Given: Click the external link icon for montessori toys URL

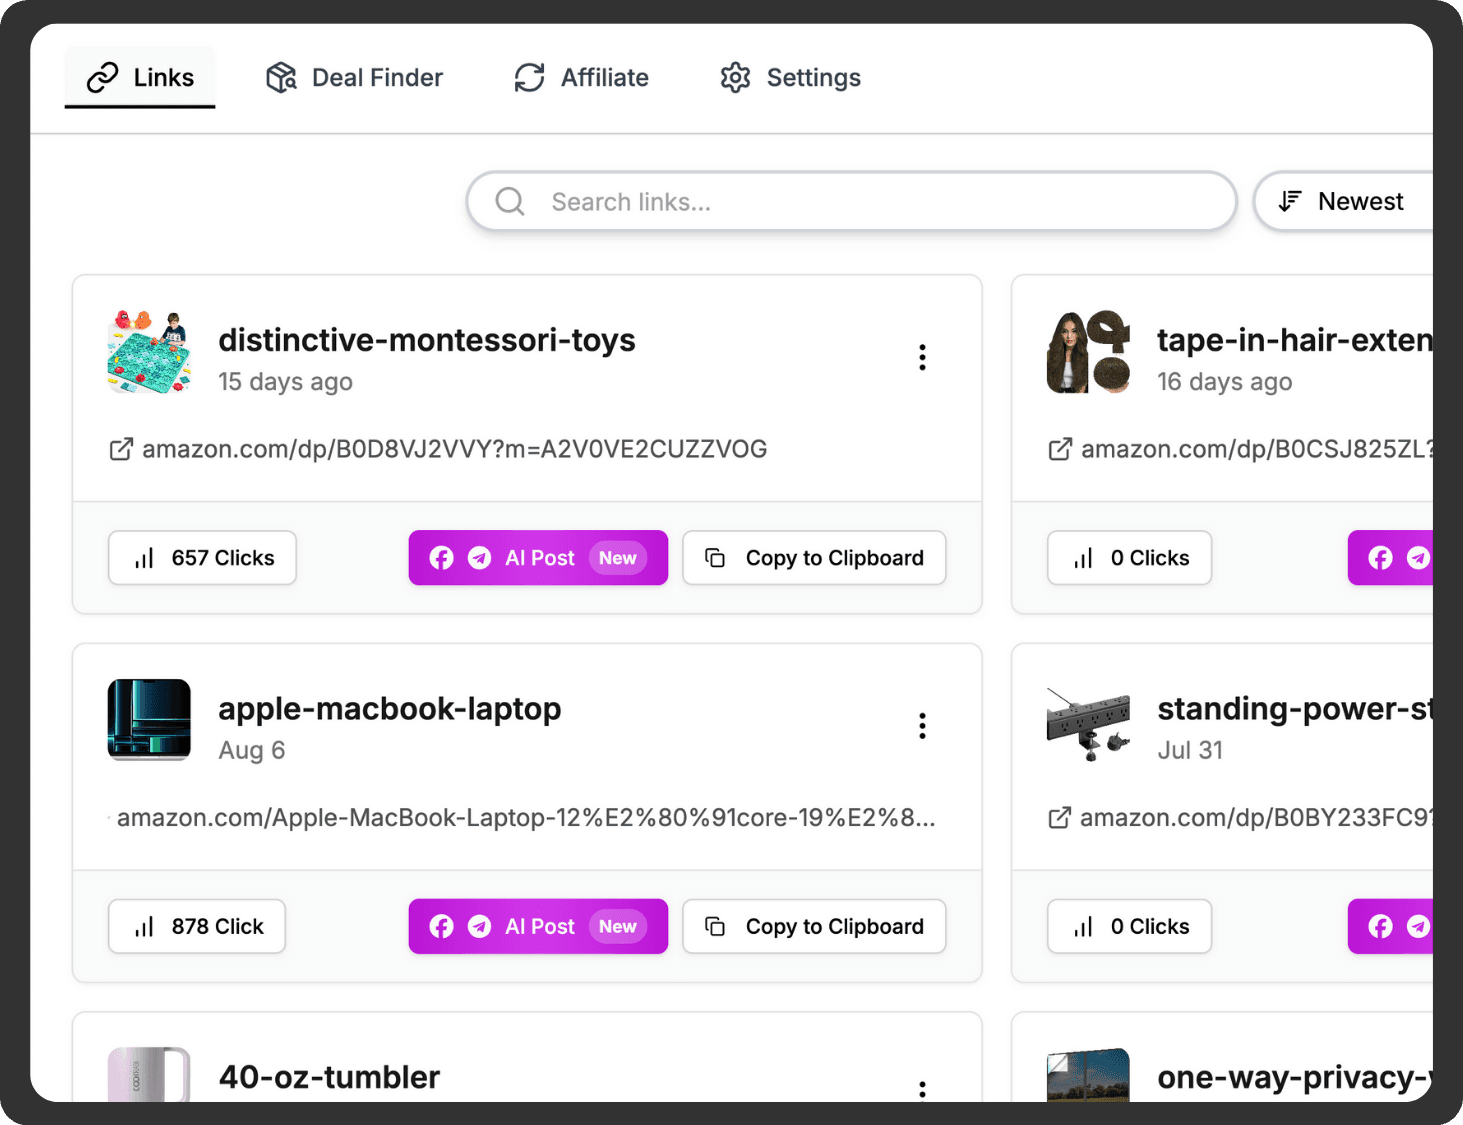Looking at the screenshot, I should click(x=121, y=450).
